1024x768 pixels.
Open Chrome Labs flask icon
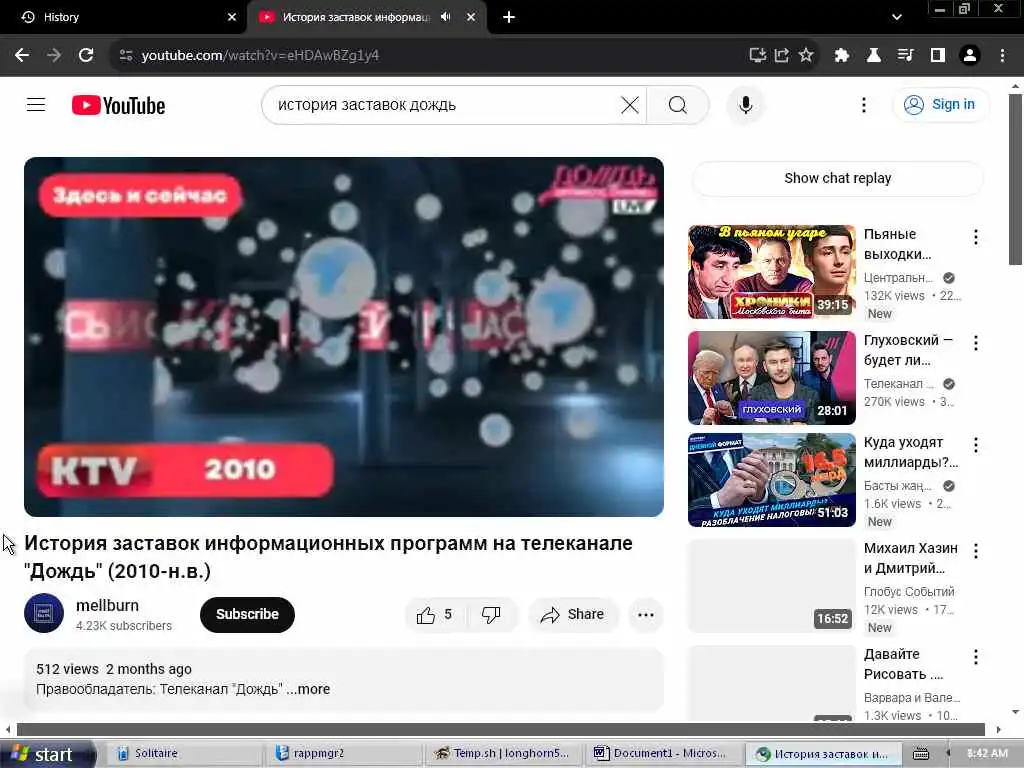pos(873,56)
